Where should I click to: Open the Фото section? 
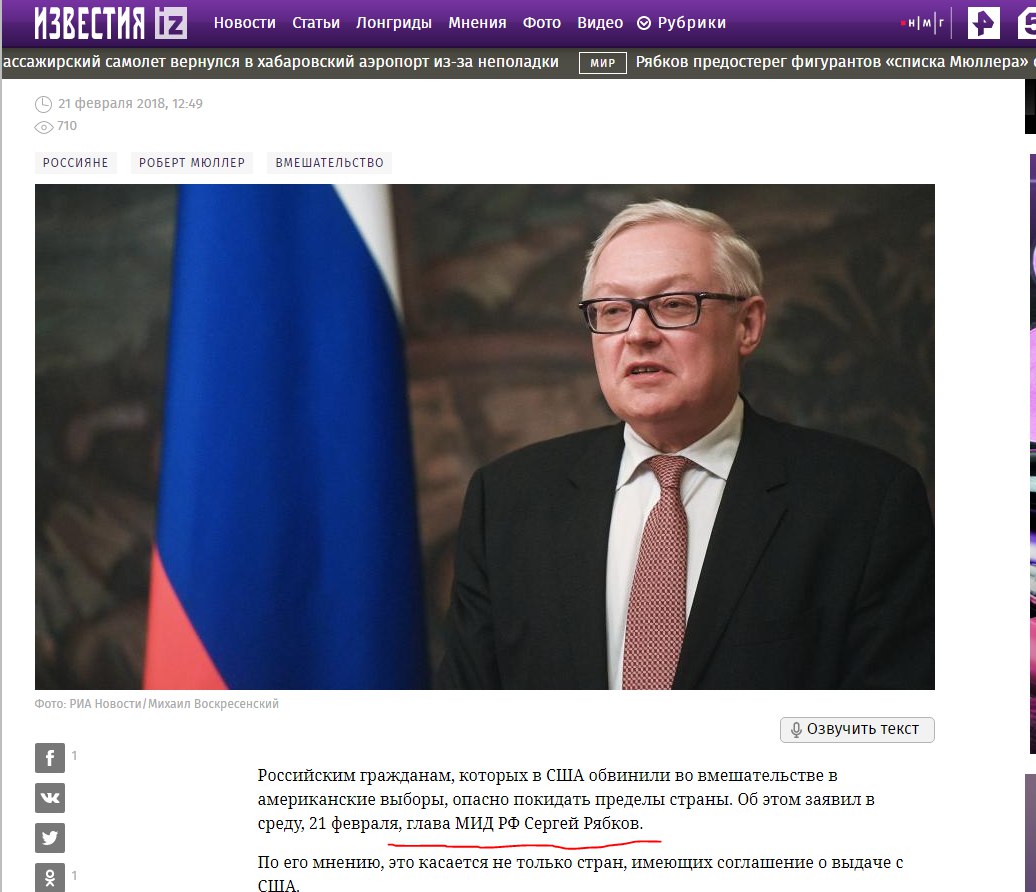click(542, 23)
